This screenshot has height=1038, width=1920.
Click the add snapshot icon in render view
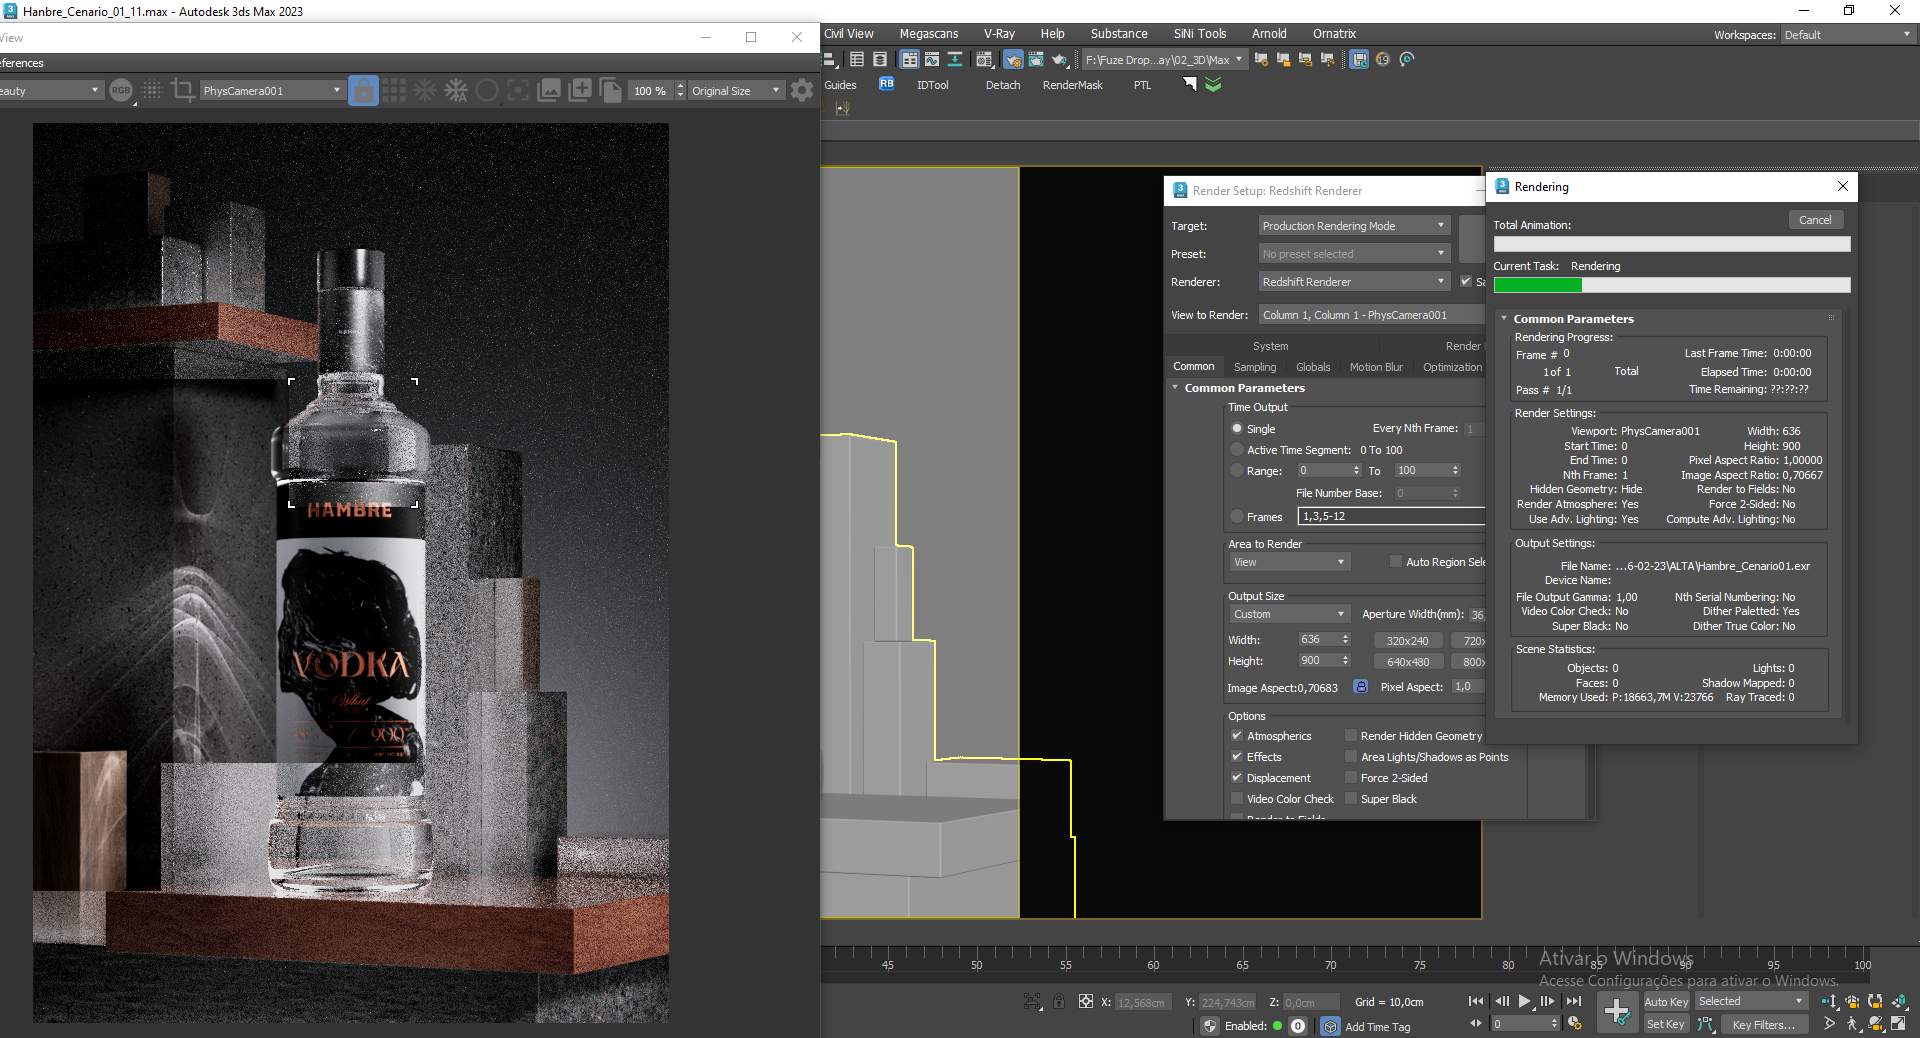(580, 91)
